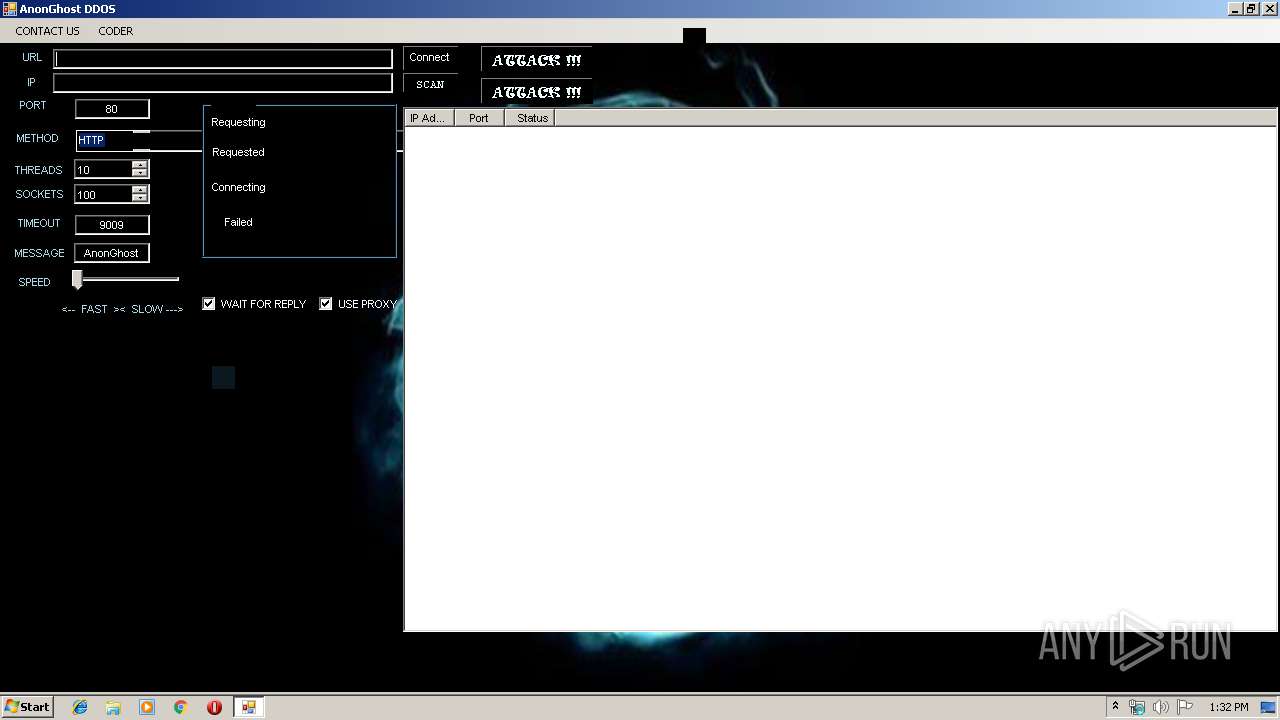The width and height of the screenshot is (1280, 720).
Task: Click the MESSAGE field showing AnonGhost
Action: tap(112, 253)
